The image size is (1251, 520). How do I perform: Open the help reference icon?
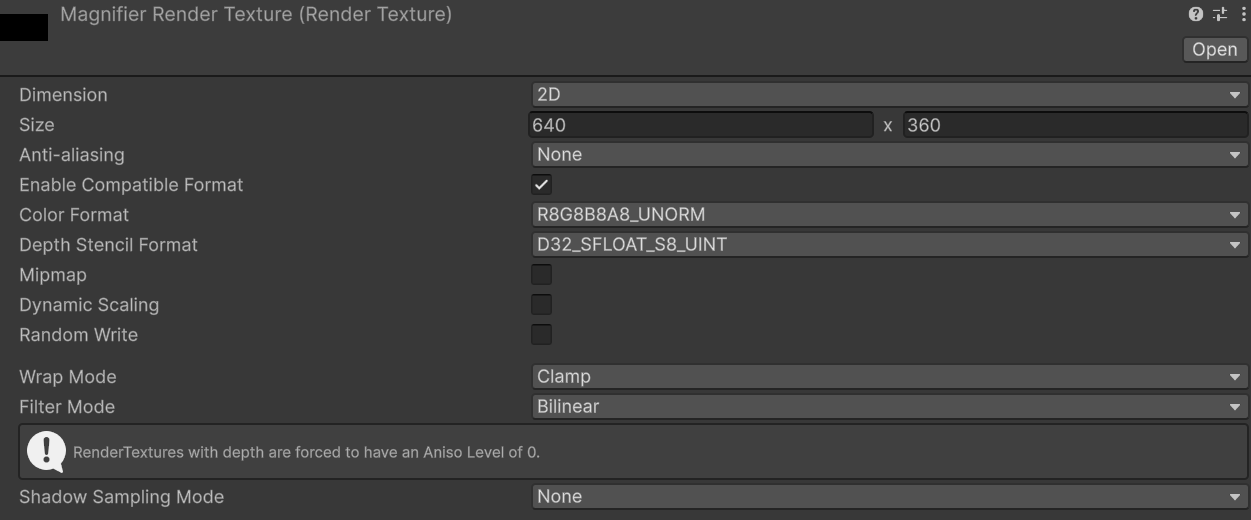point(1195,14)
